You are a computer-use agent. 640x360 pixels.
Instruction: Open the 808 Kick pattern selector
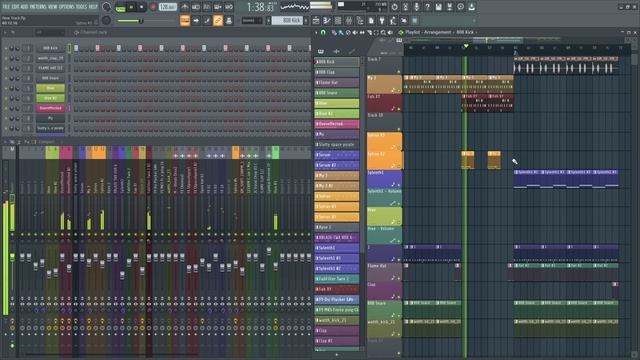287,20
